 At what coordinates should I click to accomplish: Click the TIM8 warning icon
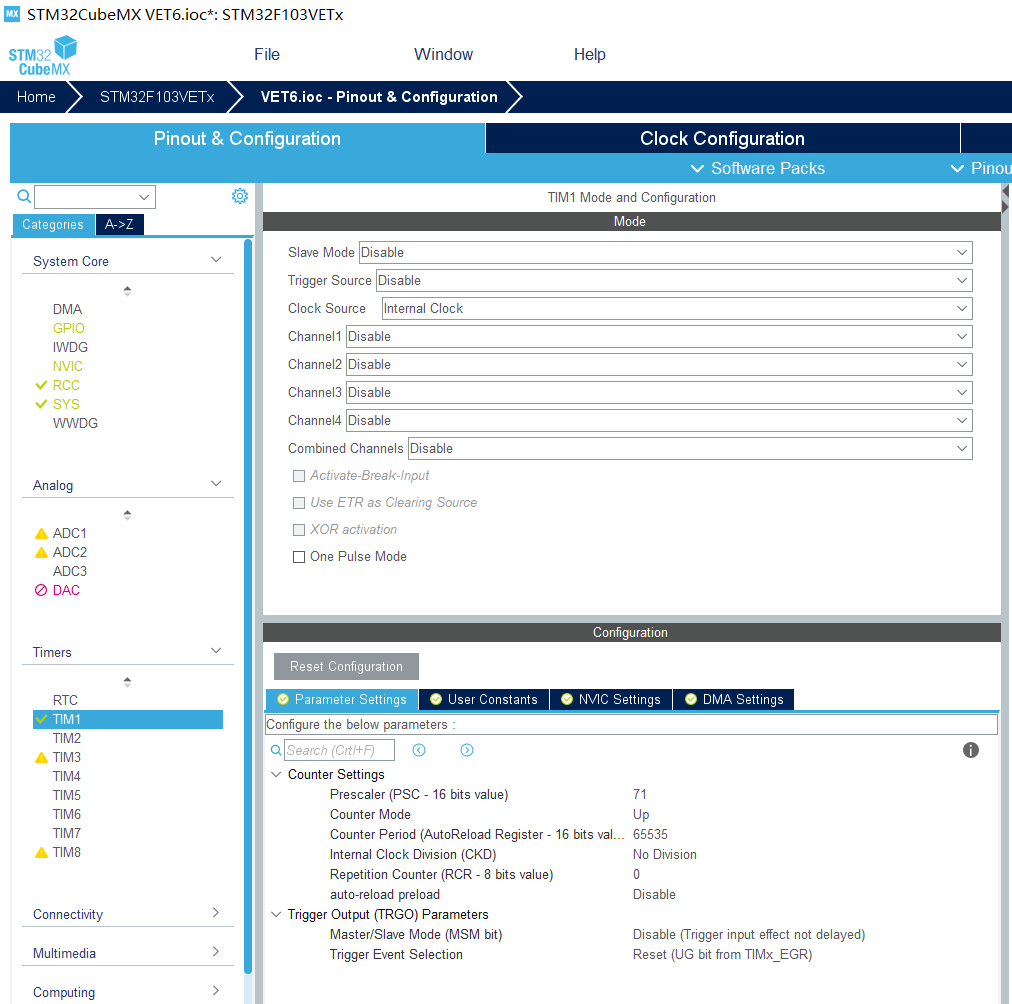click(x=41, y=852)
